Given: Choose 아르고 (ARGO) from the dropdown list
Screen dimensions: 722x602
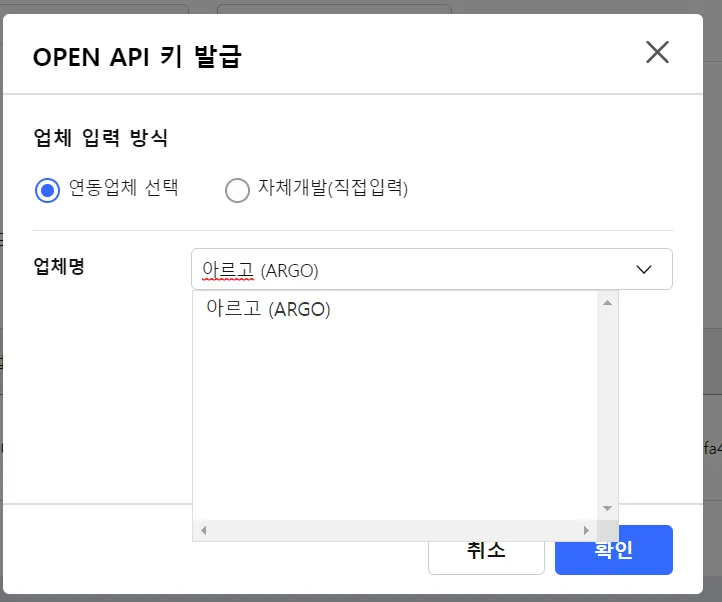Looking at the screenshot, I should pyautogui.click(x=268, y=309).
